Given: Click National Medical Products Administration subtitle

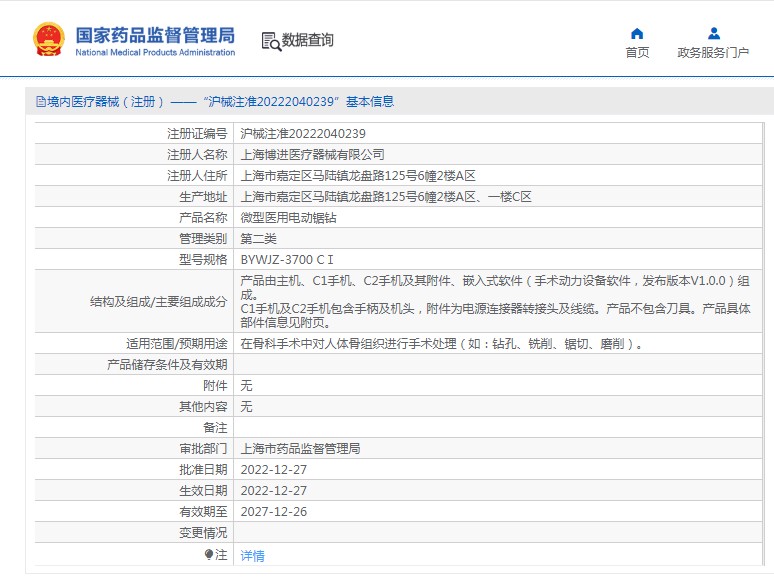Looking at the screenshot, I should (x=155, y=52).
